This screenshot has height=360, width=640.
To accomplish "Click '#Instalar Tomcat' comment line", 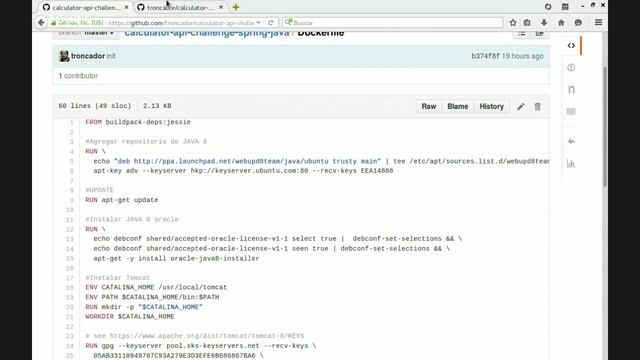I will click(x=118, y=278).
